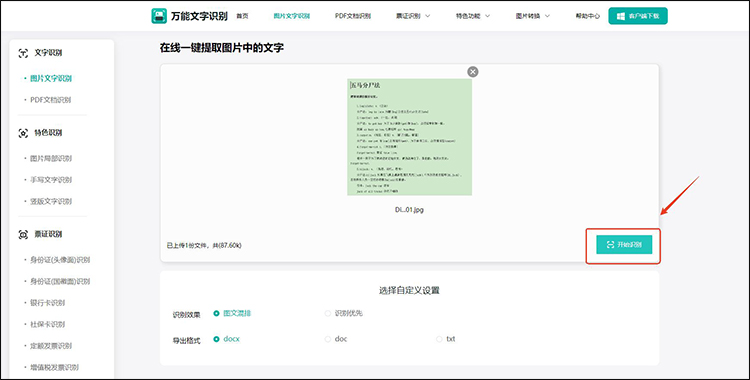The height and width of the screenshot is (380, 750).
Task: Click the Windows icon on download button
Action: pos(621,16)
